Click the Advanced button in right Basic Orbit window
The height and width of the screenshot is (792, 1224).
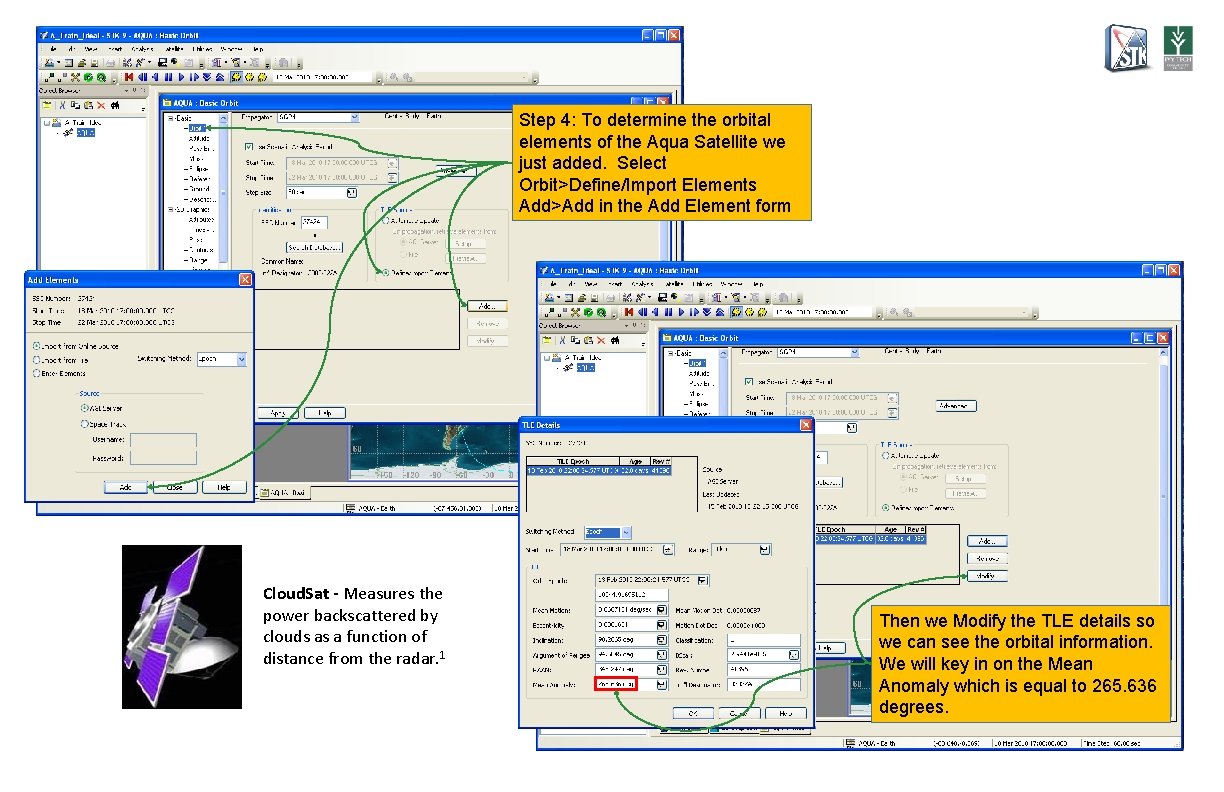point(956,406)
